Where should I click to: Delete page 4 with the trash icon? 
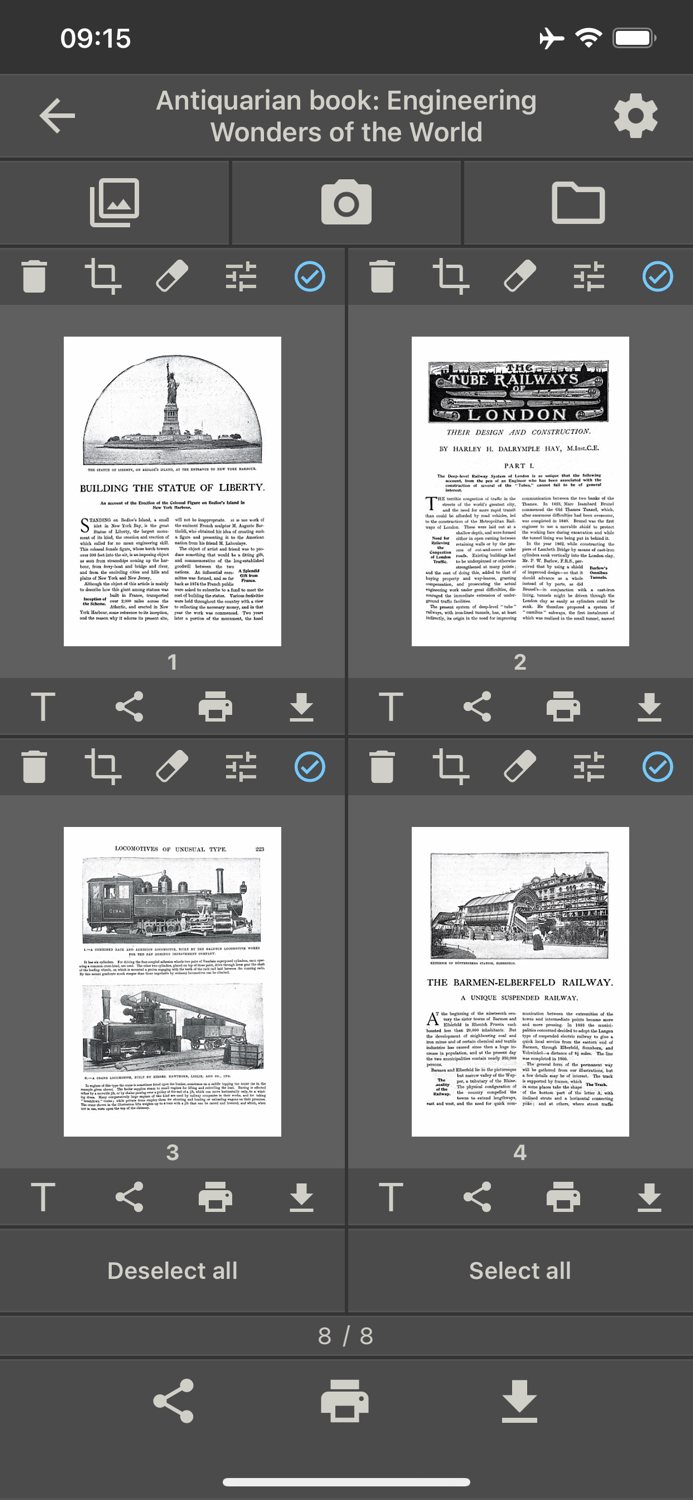click(382, 767)
